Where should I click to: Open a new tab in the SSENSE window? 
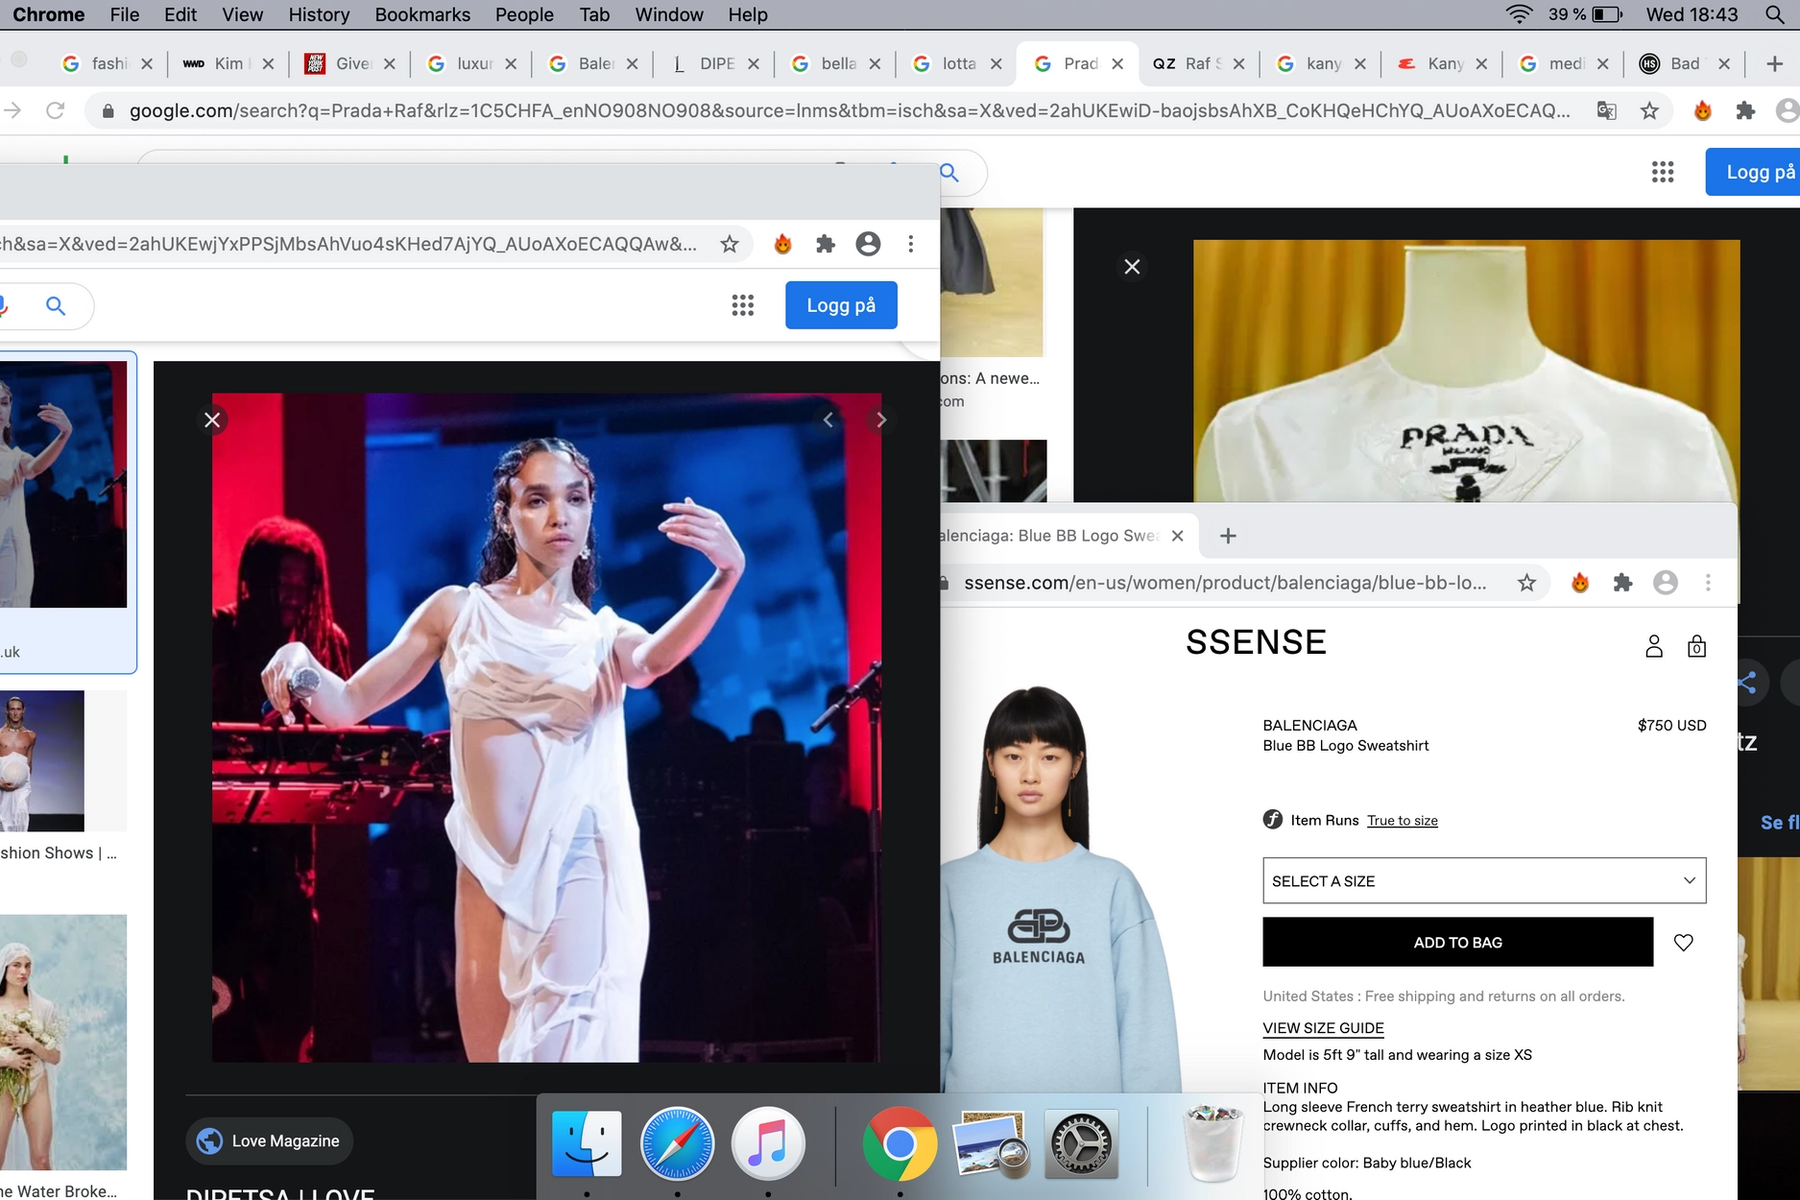pyautogui.click(x=1228, y=536)
